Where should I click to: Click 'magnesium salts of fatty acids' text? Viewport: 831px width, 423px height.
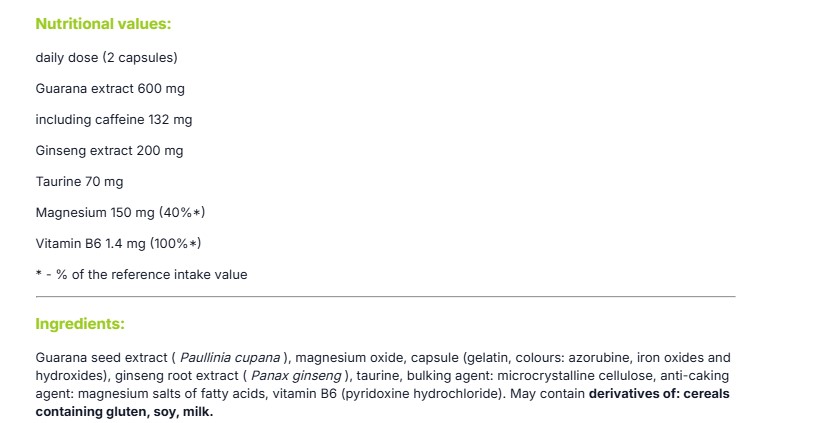coord(176,394)
